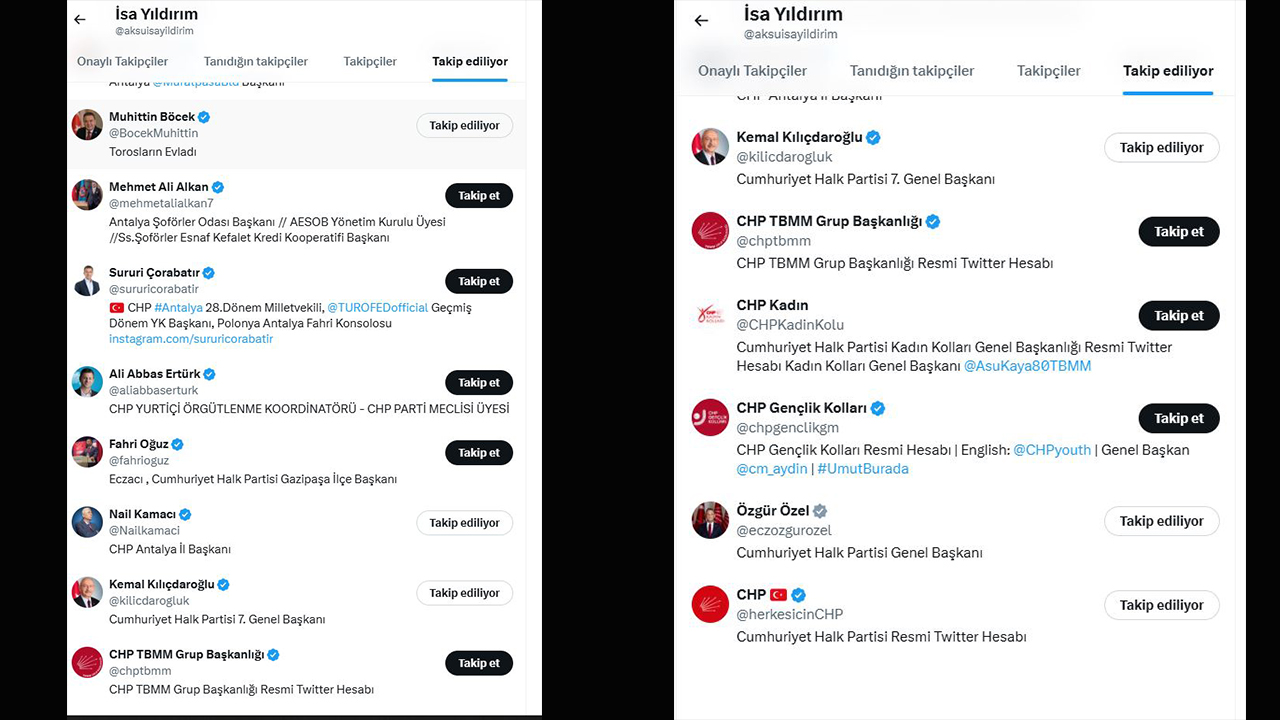The height and width of the screenshot is (720, 1280).
Task: Follow Ali Abbas Ertürk
Action: click(x=478, y=383)
